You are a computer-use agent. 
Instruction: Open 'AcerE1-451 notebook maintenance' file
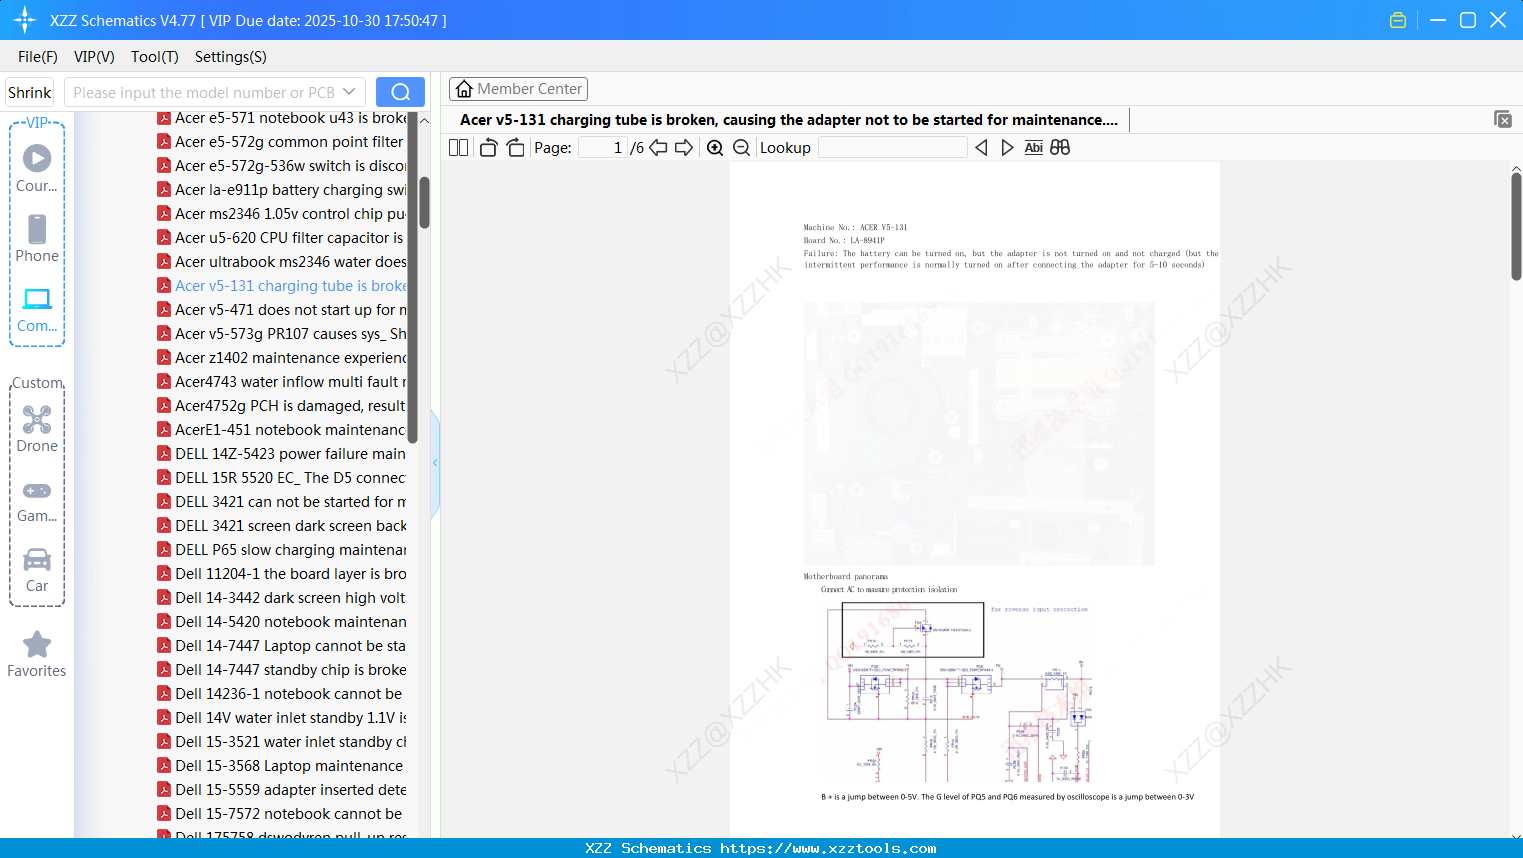pyautogui.click(x=282, y=430)
